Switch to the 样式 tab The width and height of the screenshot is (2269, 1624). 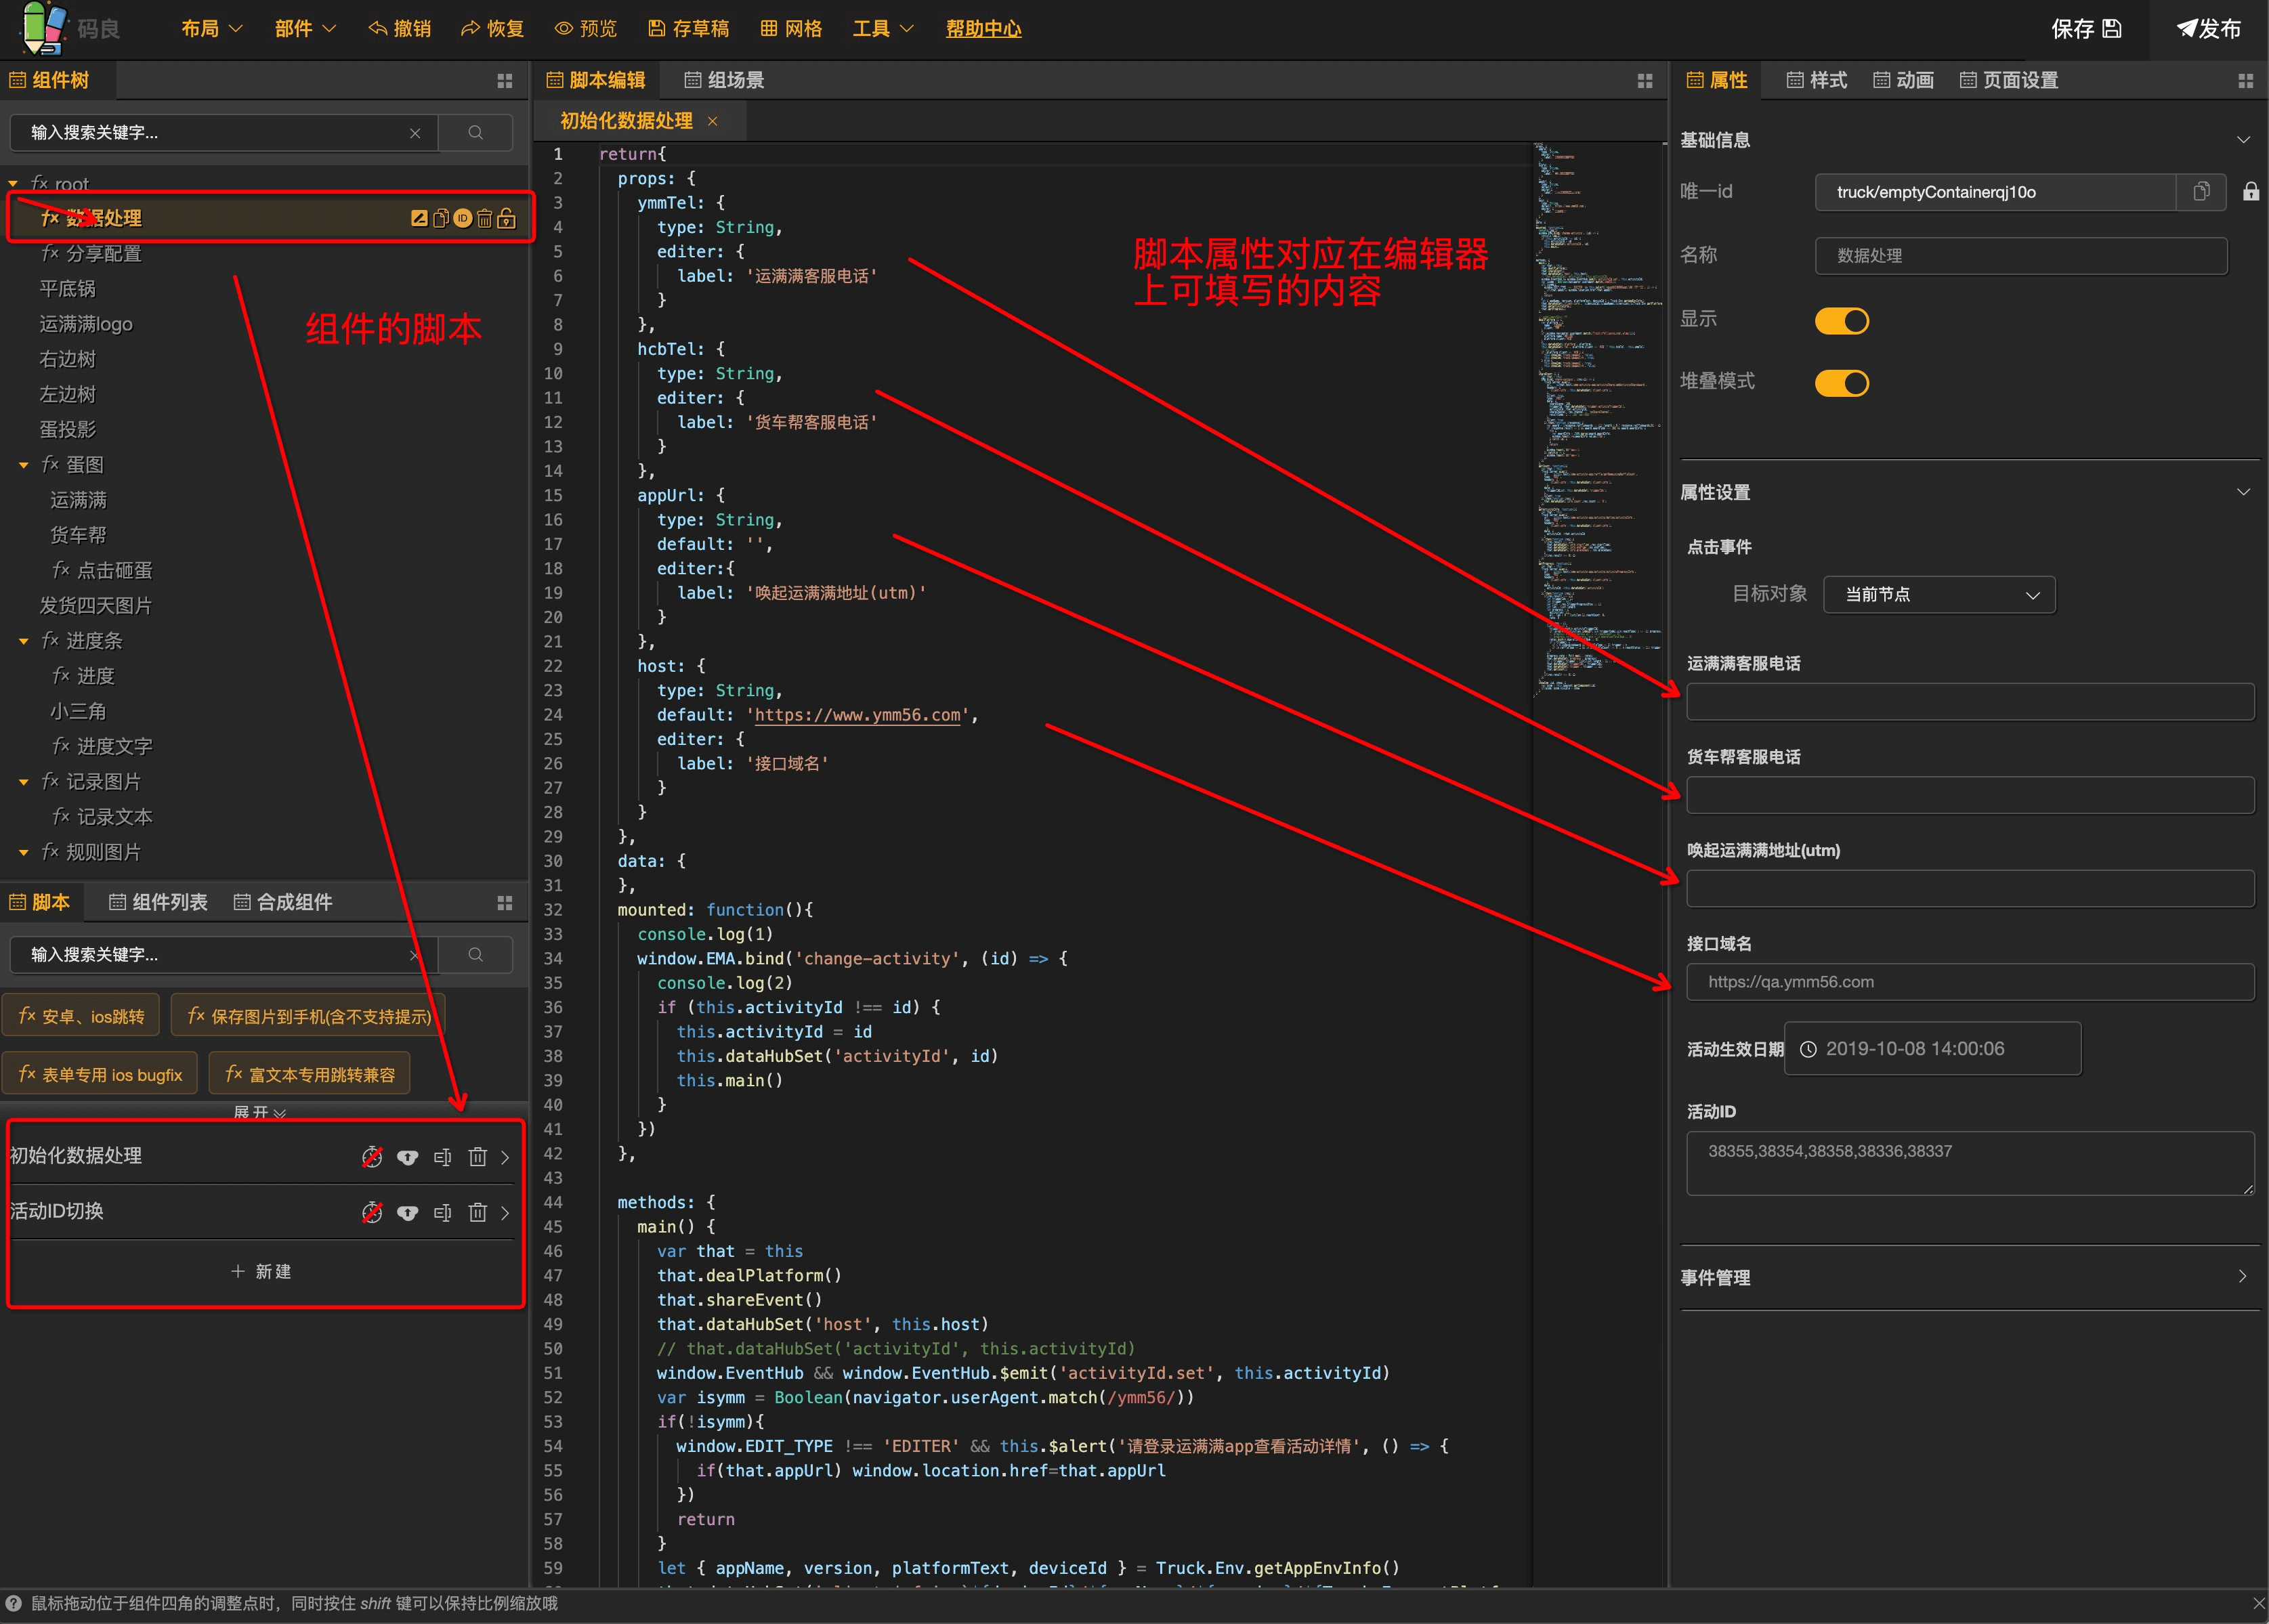click(x=1817, y=80)
